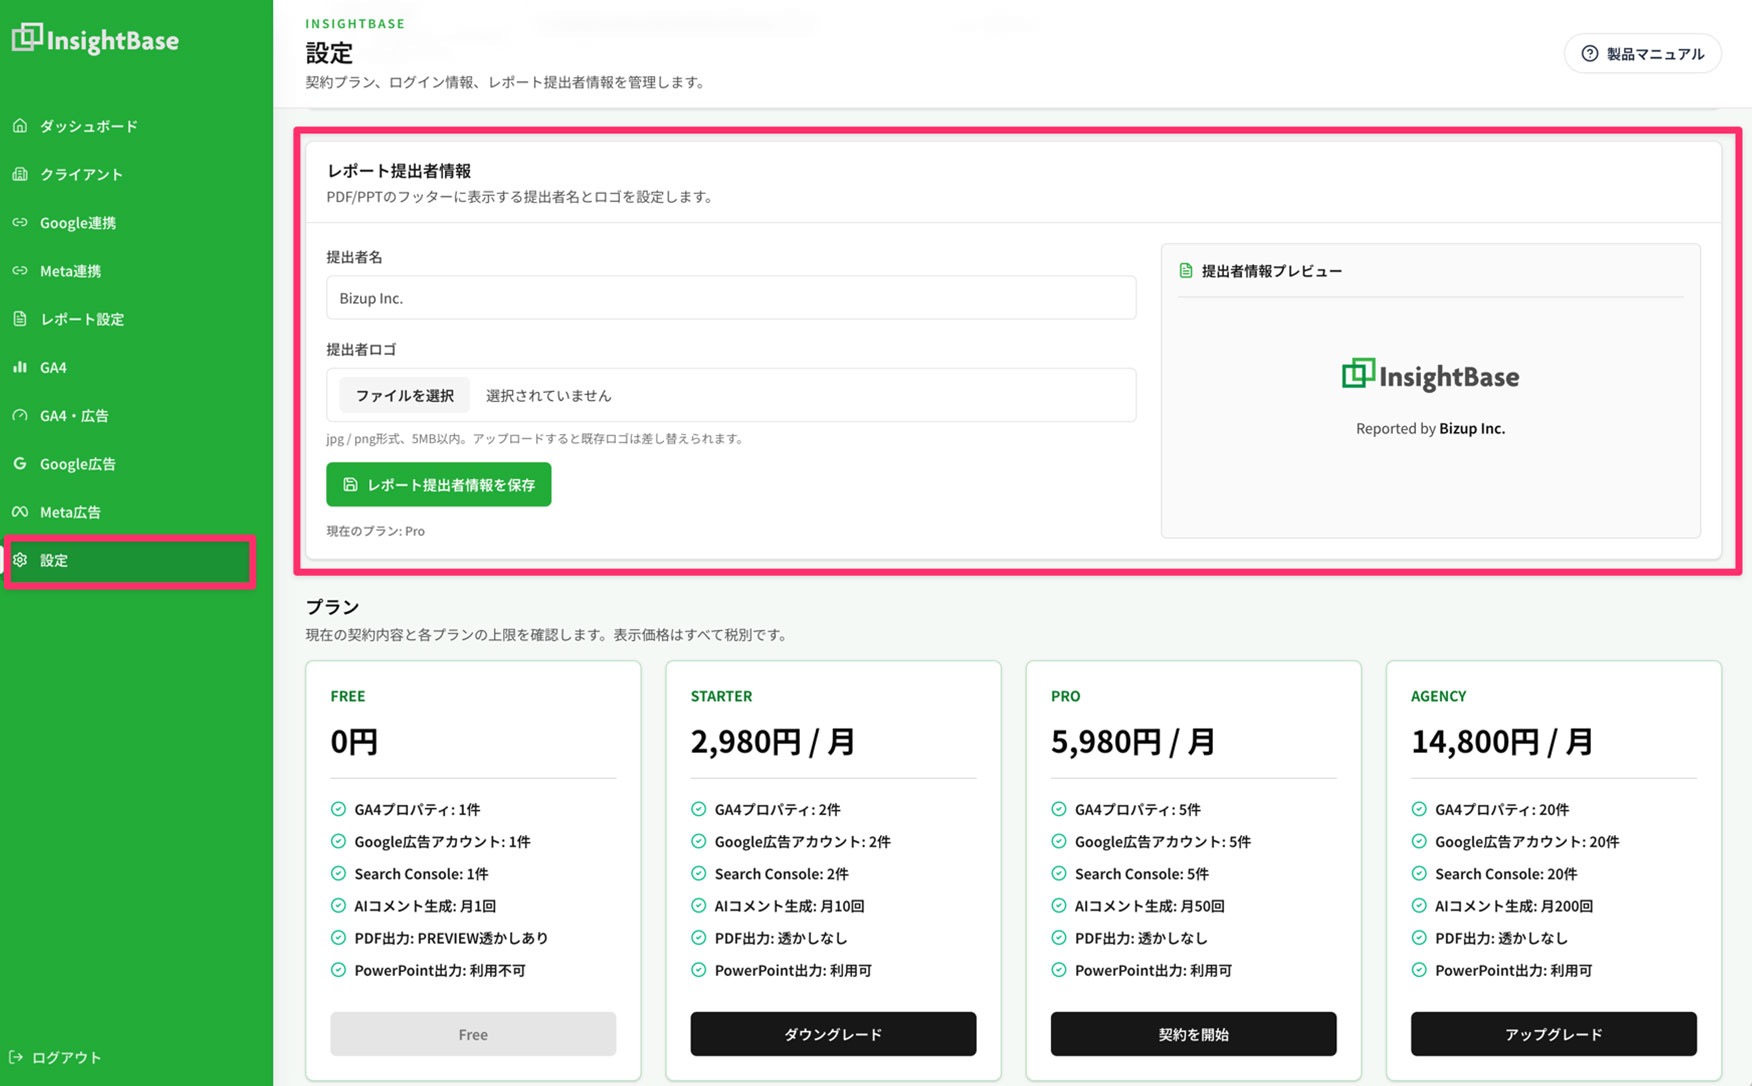
Task: Click the 現在のプラン: Pro text
Action: pyautogui.click(x=376, y=531)
